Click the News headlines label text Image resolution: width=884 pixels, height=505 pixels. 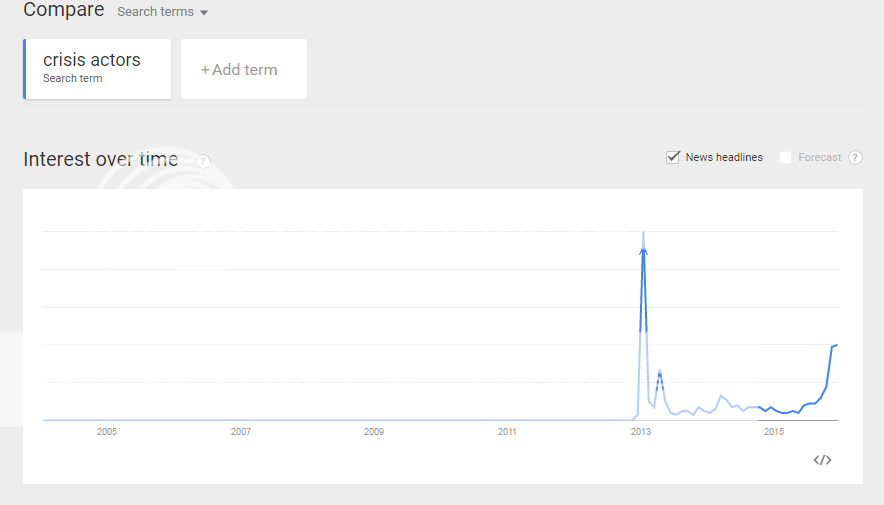point(724,157)
